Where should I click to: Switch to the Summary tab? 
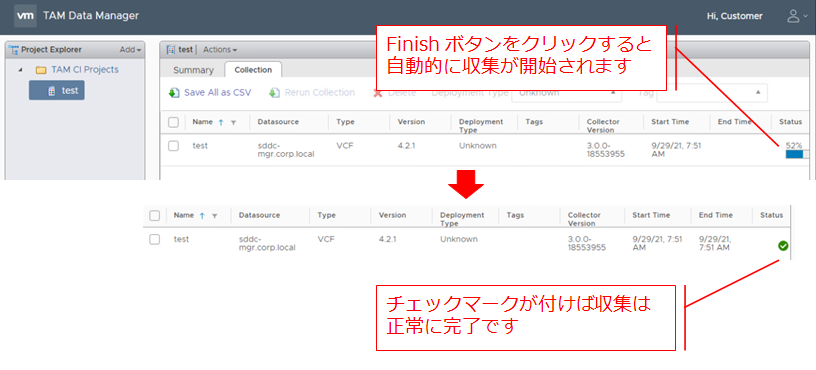(x=193, y=70)
